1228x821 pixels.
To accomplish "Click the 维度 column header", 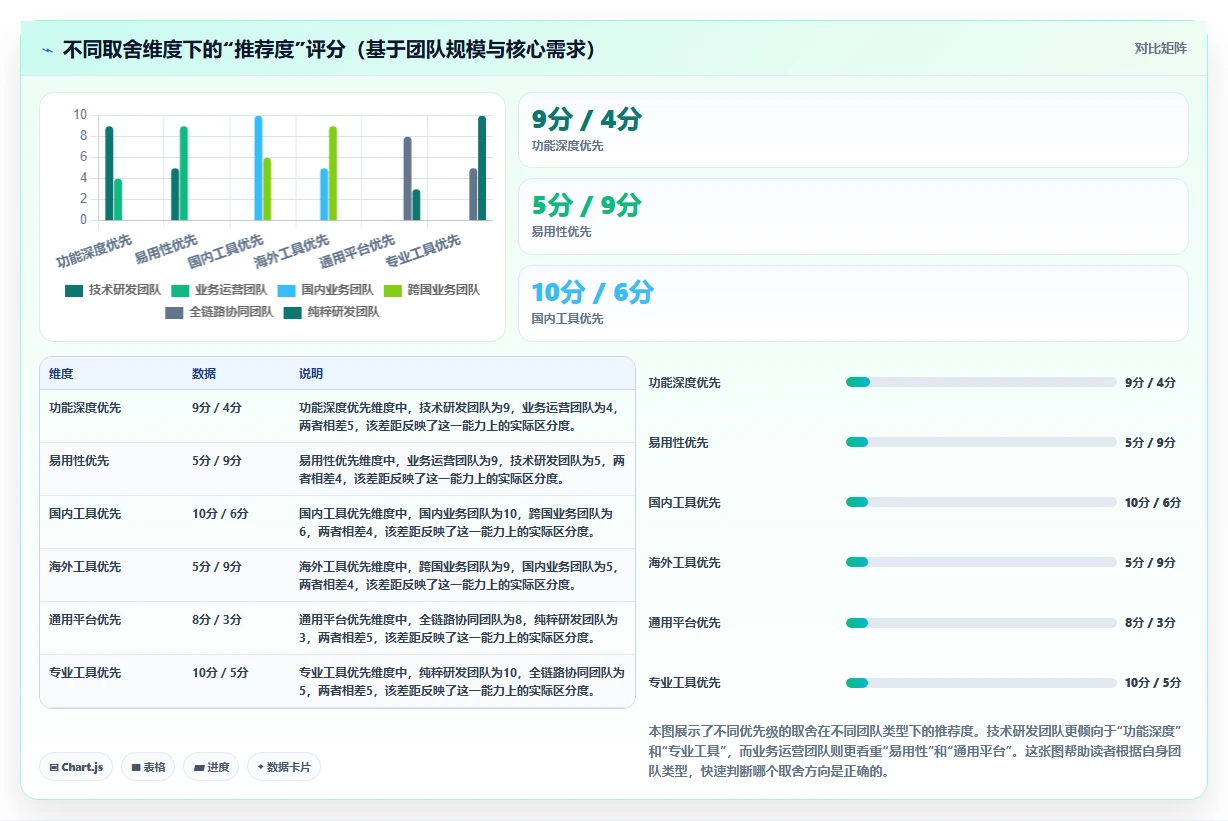I will point(61,374).
